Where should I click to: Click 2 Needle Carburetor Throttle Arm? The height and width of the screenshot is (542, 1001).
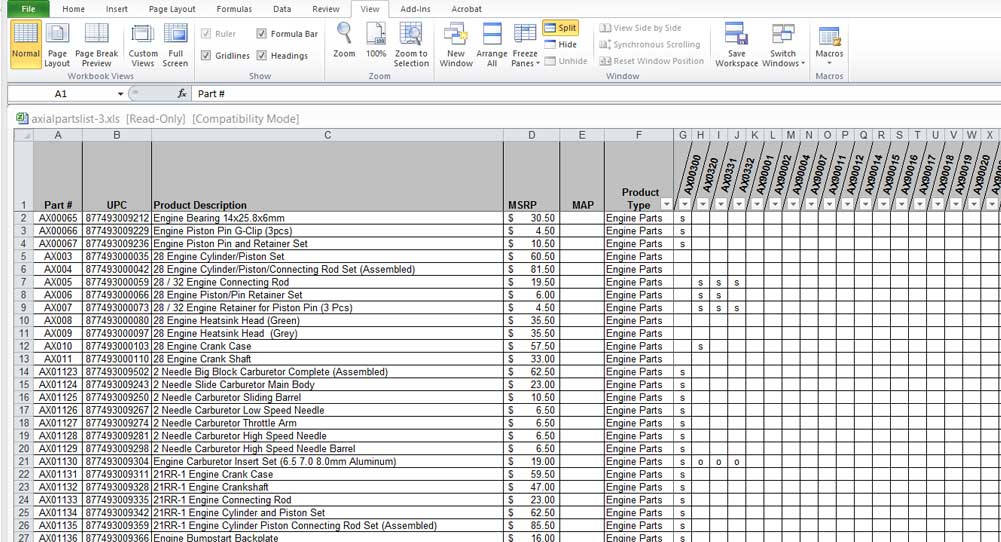[327, 423]
